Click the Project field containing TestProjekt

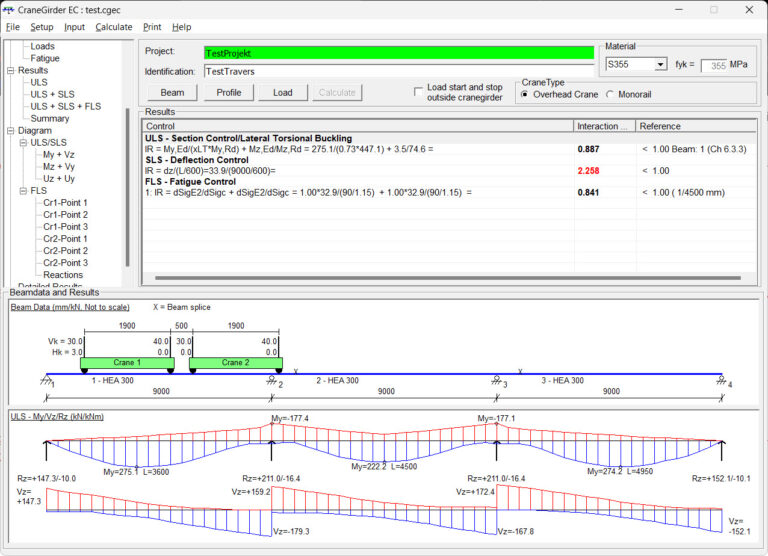pos(399,53)
